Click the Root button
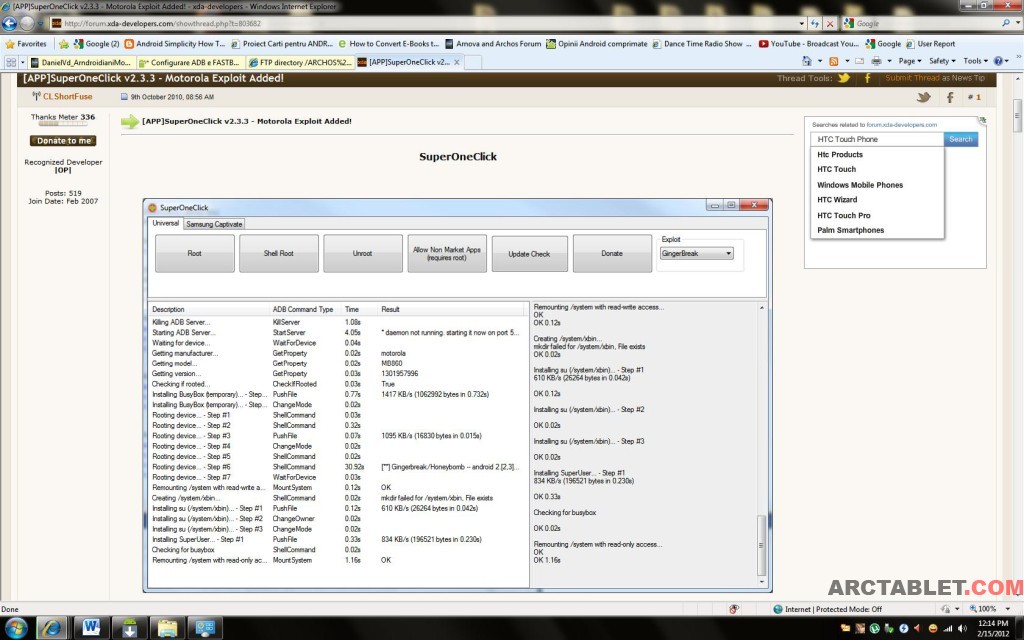 pos(195,253)
